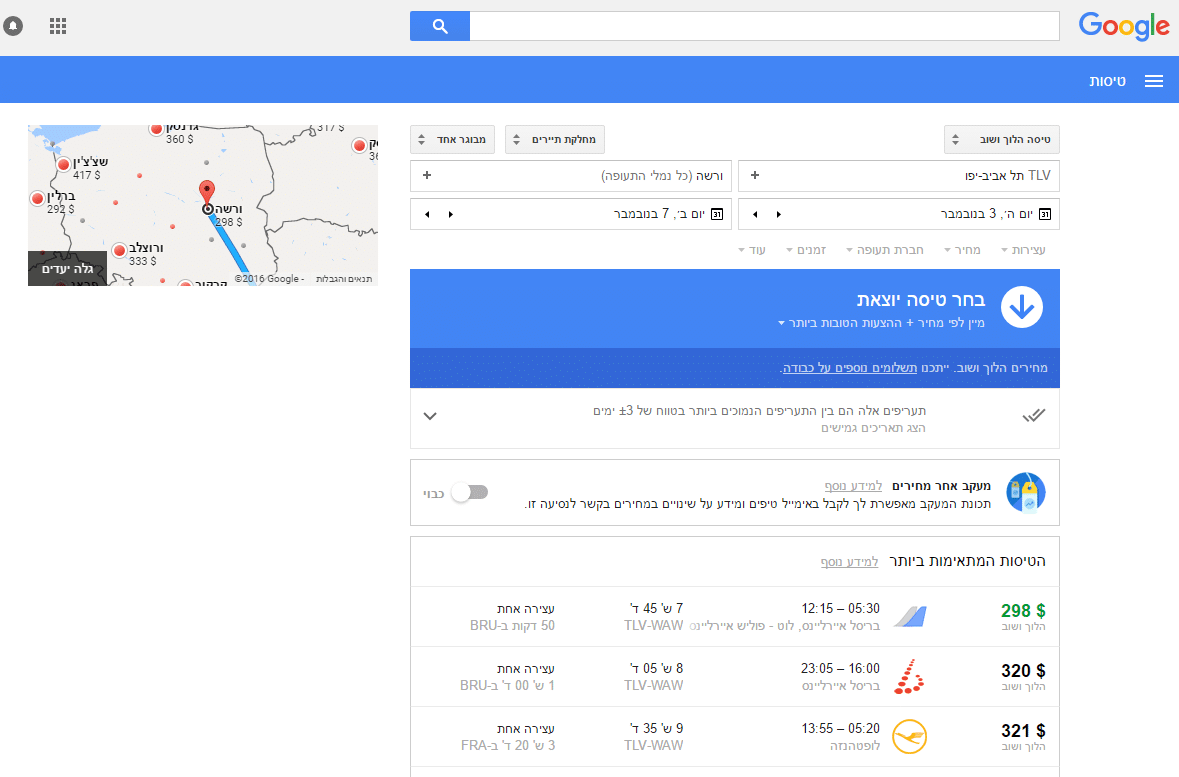Click the left-pointing arrow on the departure date
Image resolution: width=1179 pixels, height=777 pixels.
tap(755, 214)
